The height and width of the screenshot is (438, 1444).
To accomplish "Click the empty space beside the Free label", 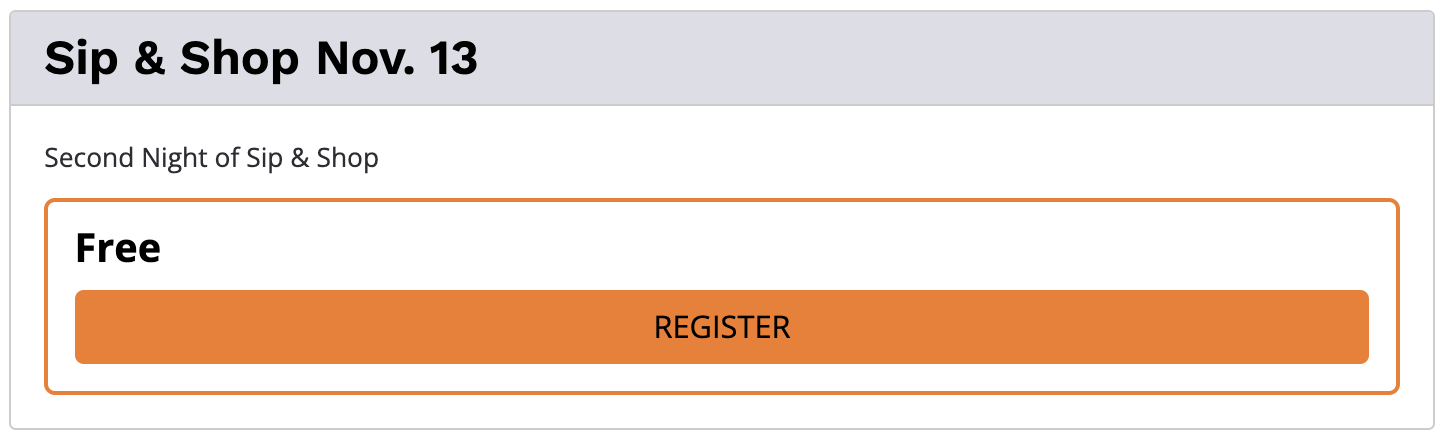I will tap(760, 248).
